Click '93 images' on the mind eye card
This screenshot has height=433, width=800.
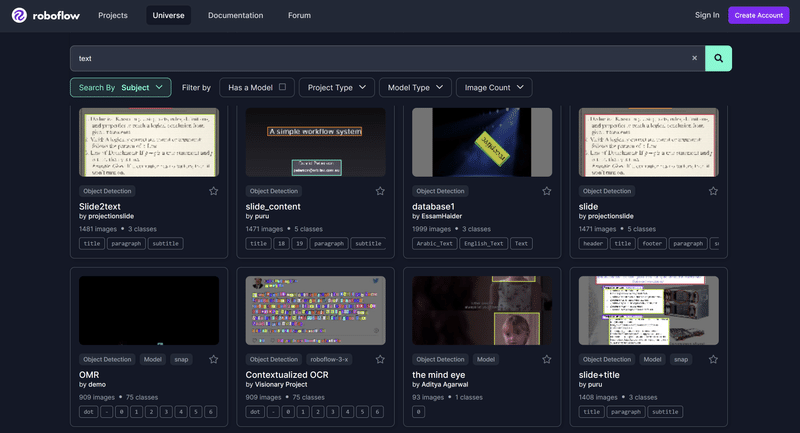428,397
